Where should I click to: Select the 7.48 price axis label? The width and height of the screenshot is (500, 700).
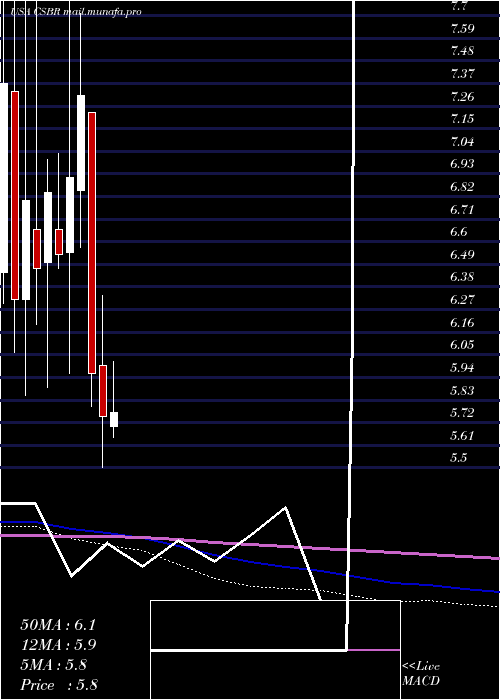pyautogui.click(x=462, y=51)
